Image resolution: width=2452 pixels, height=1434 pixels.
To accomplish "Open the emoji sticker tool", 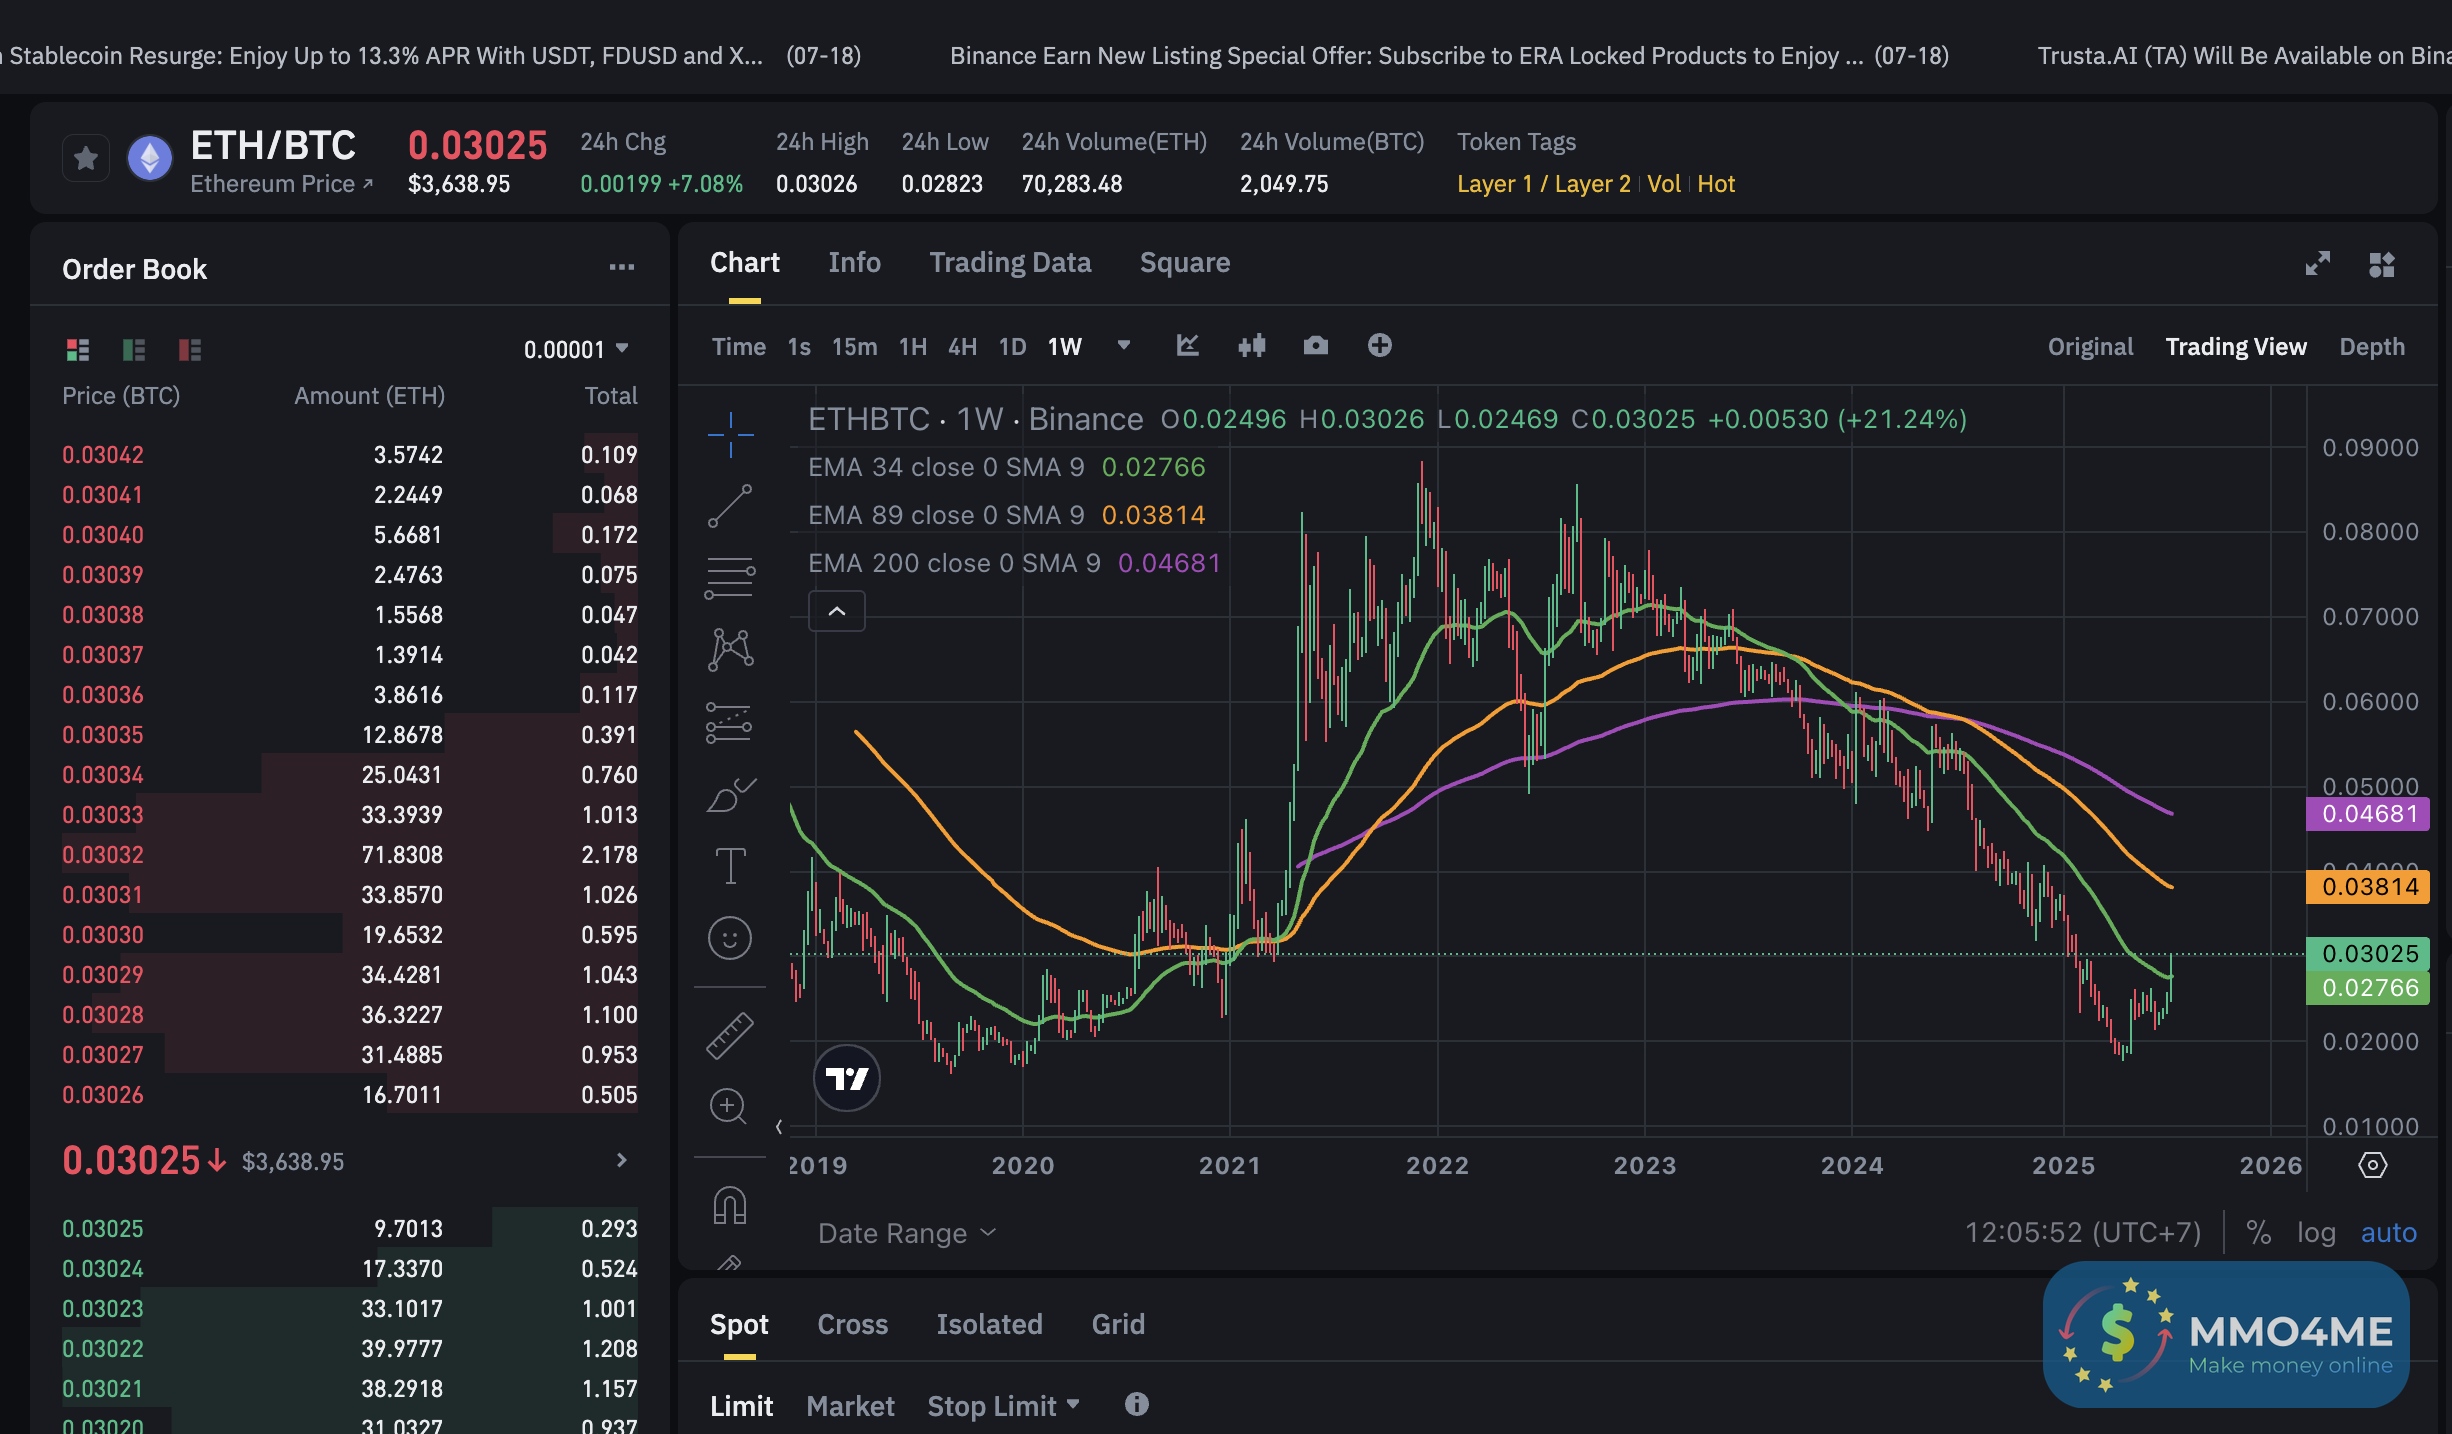I will pyautogui.click(x=730, y=938).
